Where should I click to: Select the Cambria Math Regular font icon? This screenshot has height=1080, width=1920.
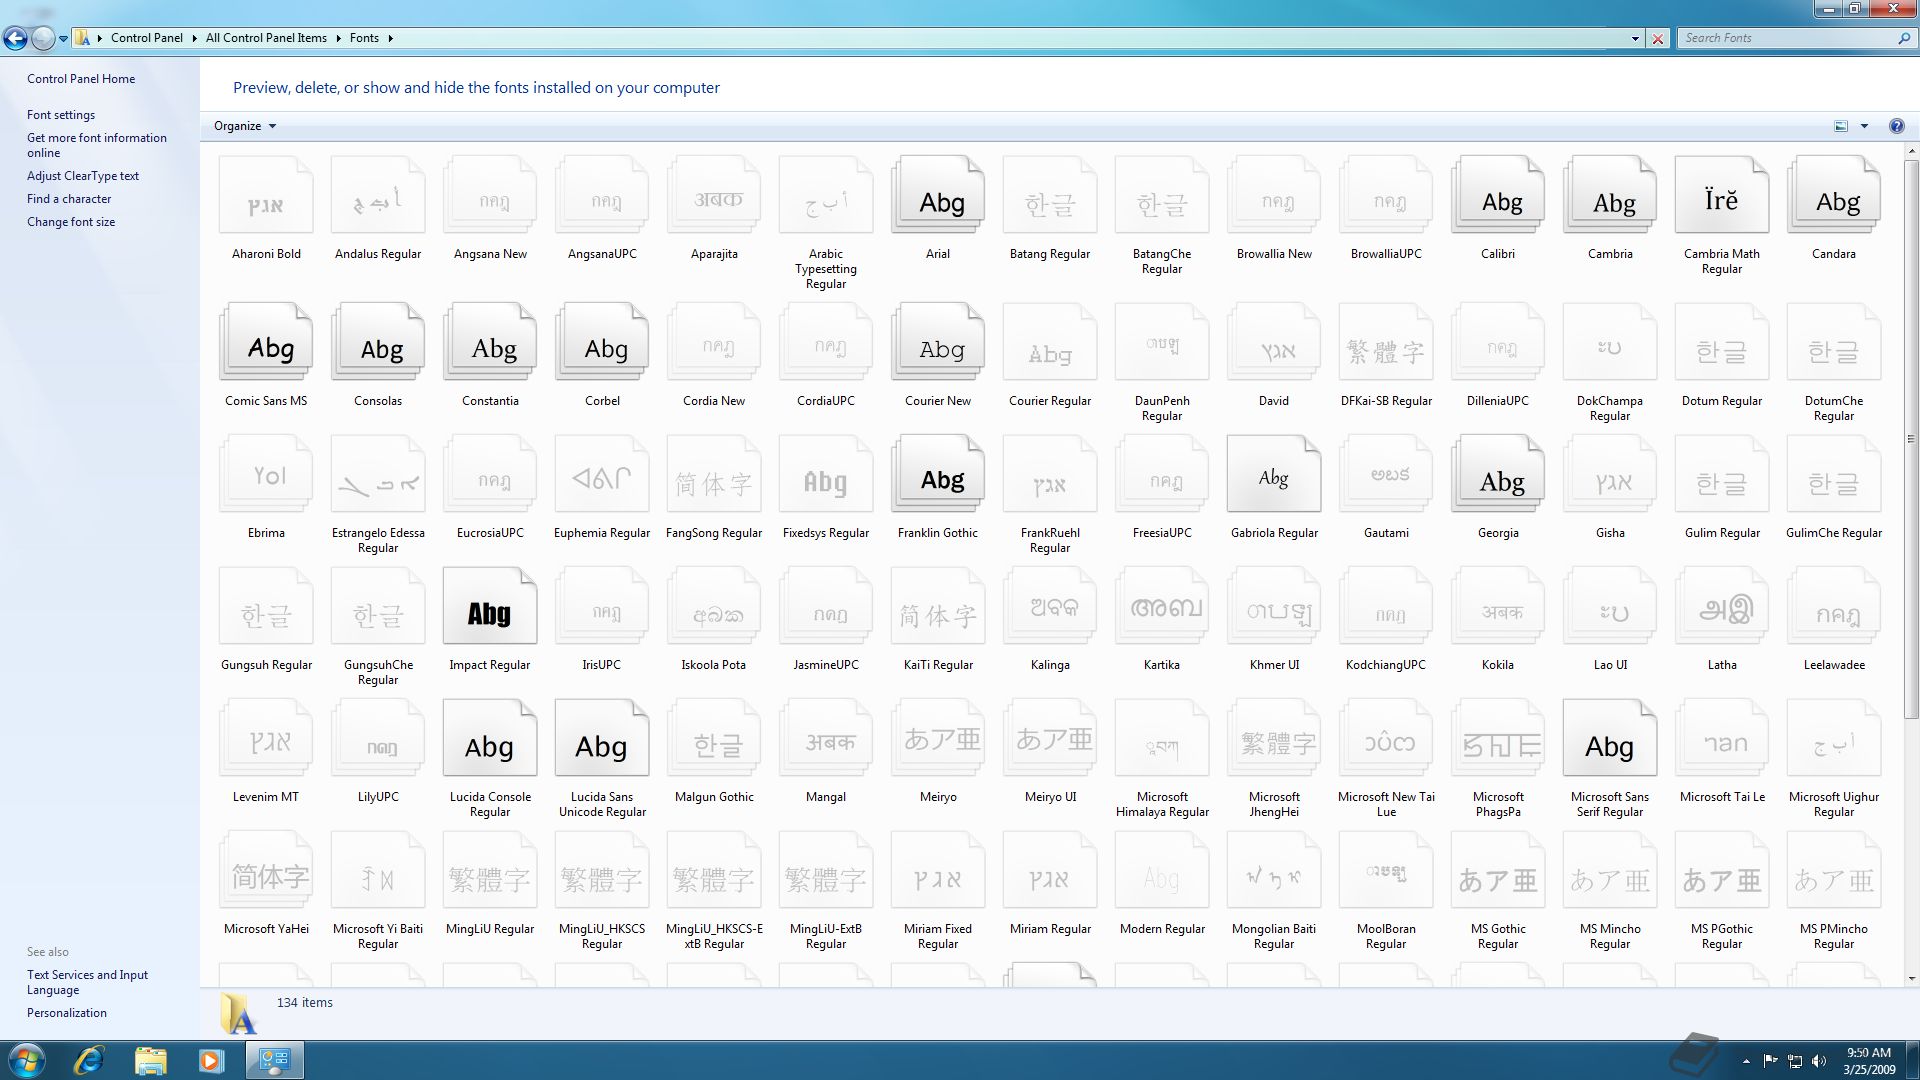(1722, 195)
